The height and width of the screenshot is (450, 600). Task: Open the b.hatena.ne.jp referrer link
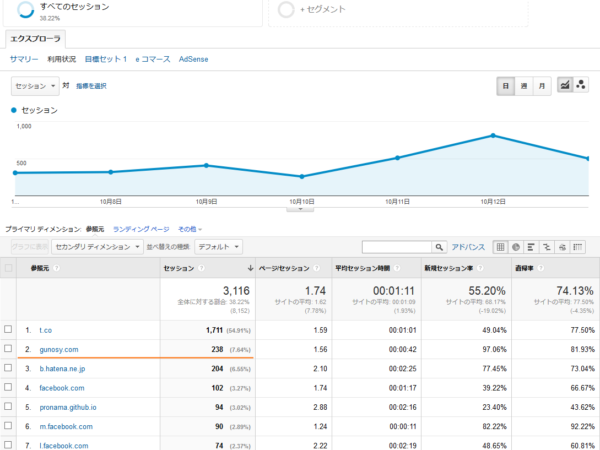62,369
